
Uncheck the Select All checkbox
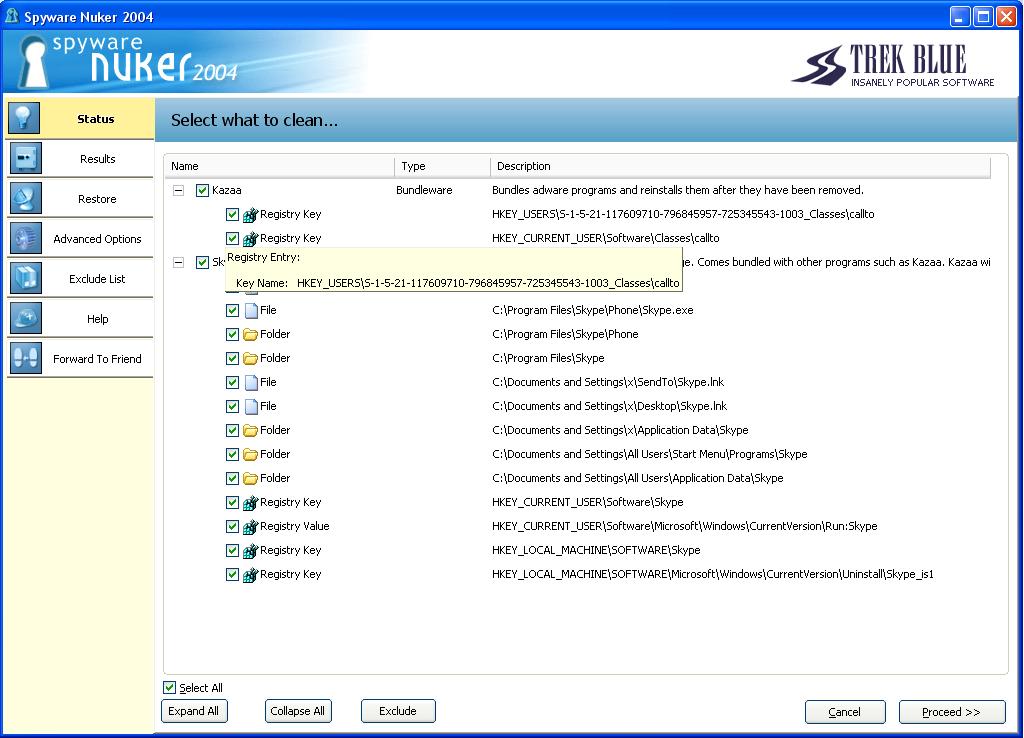pyautogui.click(x=170, y=687)
